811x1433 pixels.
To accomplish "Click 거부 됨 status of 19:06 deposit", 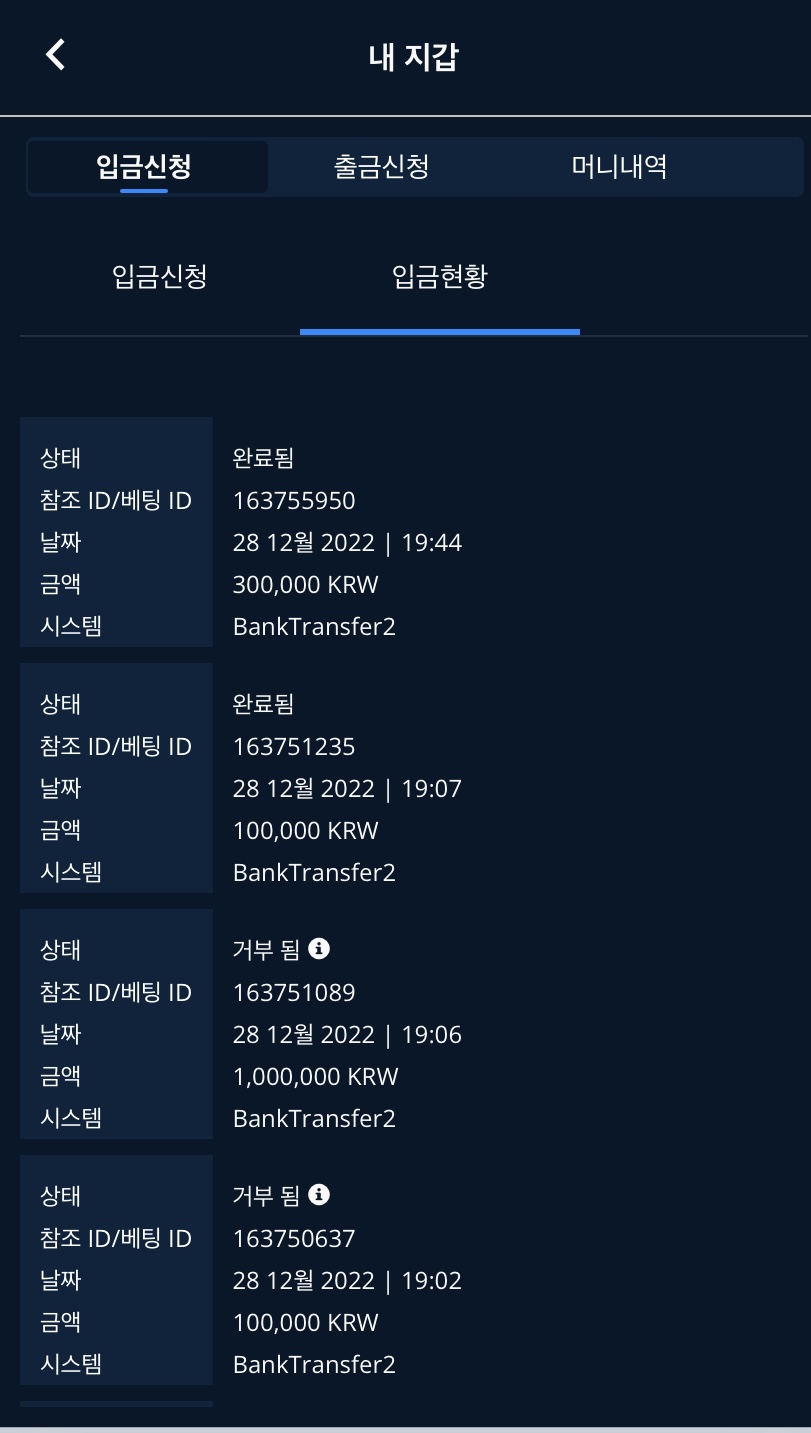I will 267,949.
